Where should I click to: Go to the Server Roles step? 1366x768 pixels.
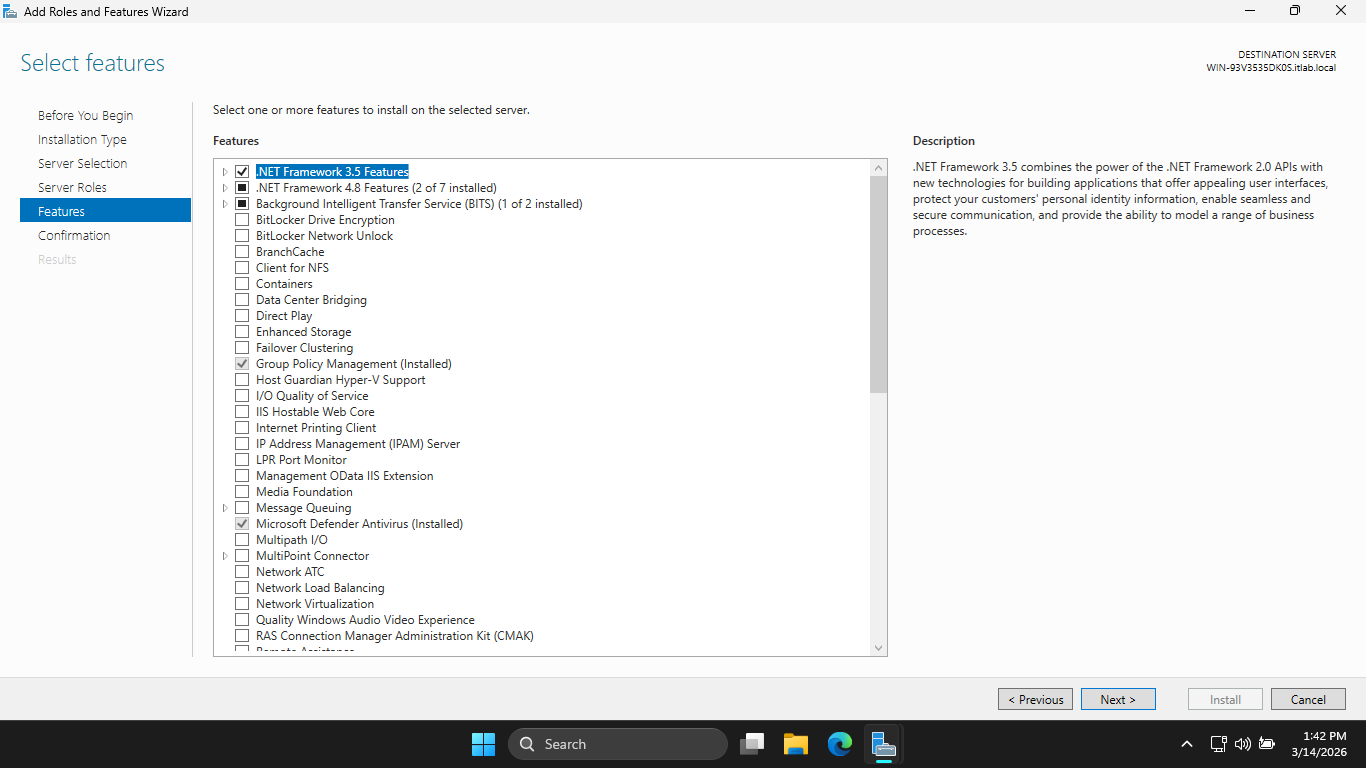(72, 187)
